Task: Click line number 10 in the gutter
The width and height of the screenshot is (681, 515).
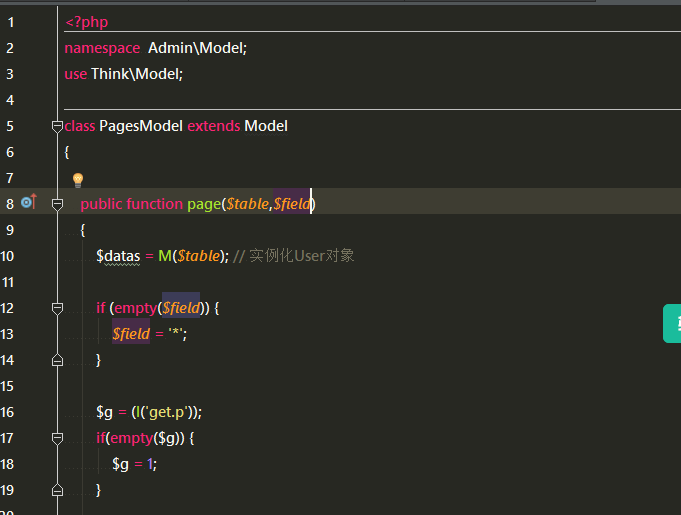Action: point(9,256)
